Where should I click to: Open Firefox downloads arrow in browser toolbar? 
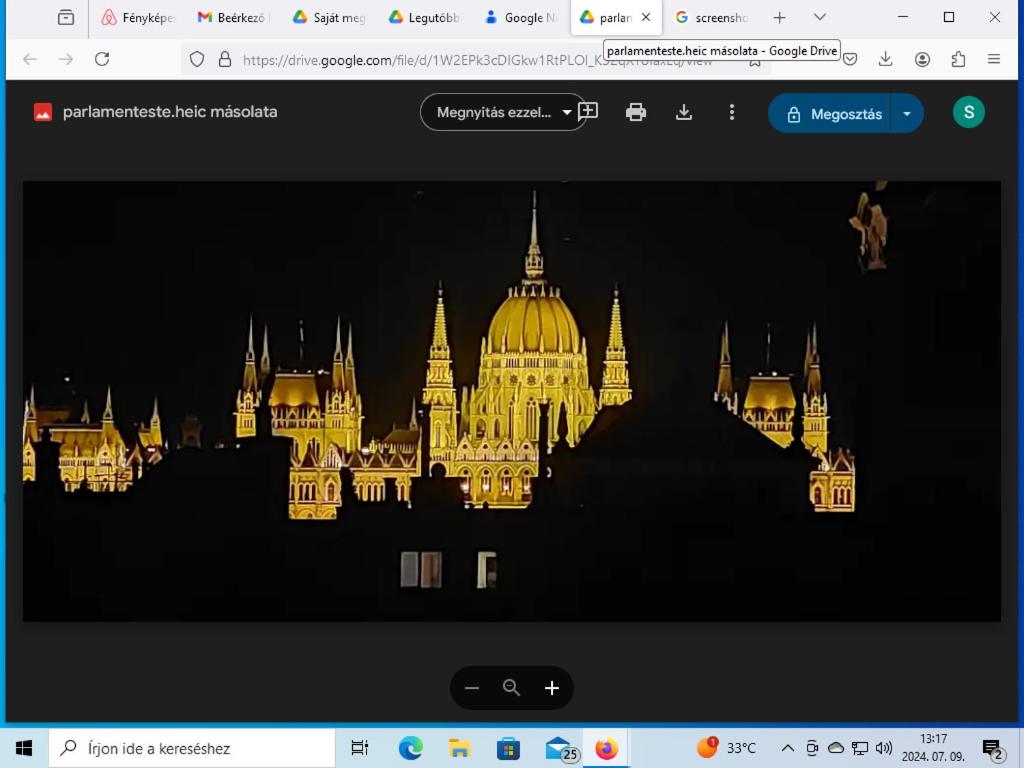[x=886, y=59]
